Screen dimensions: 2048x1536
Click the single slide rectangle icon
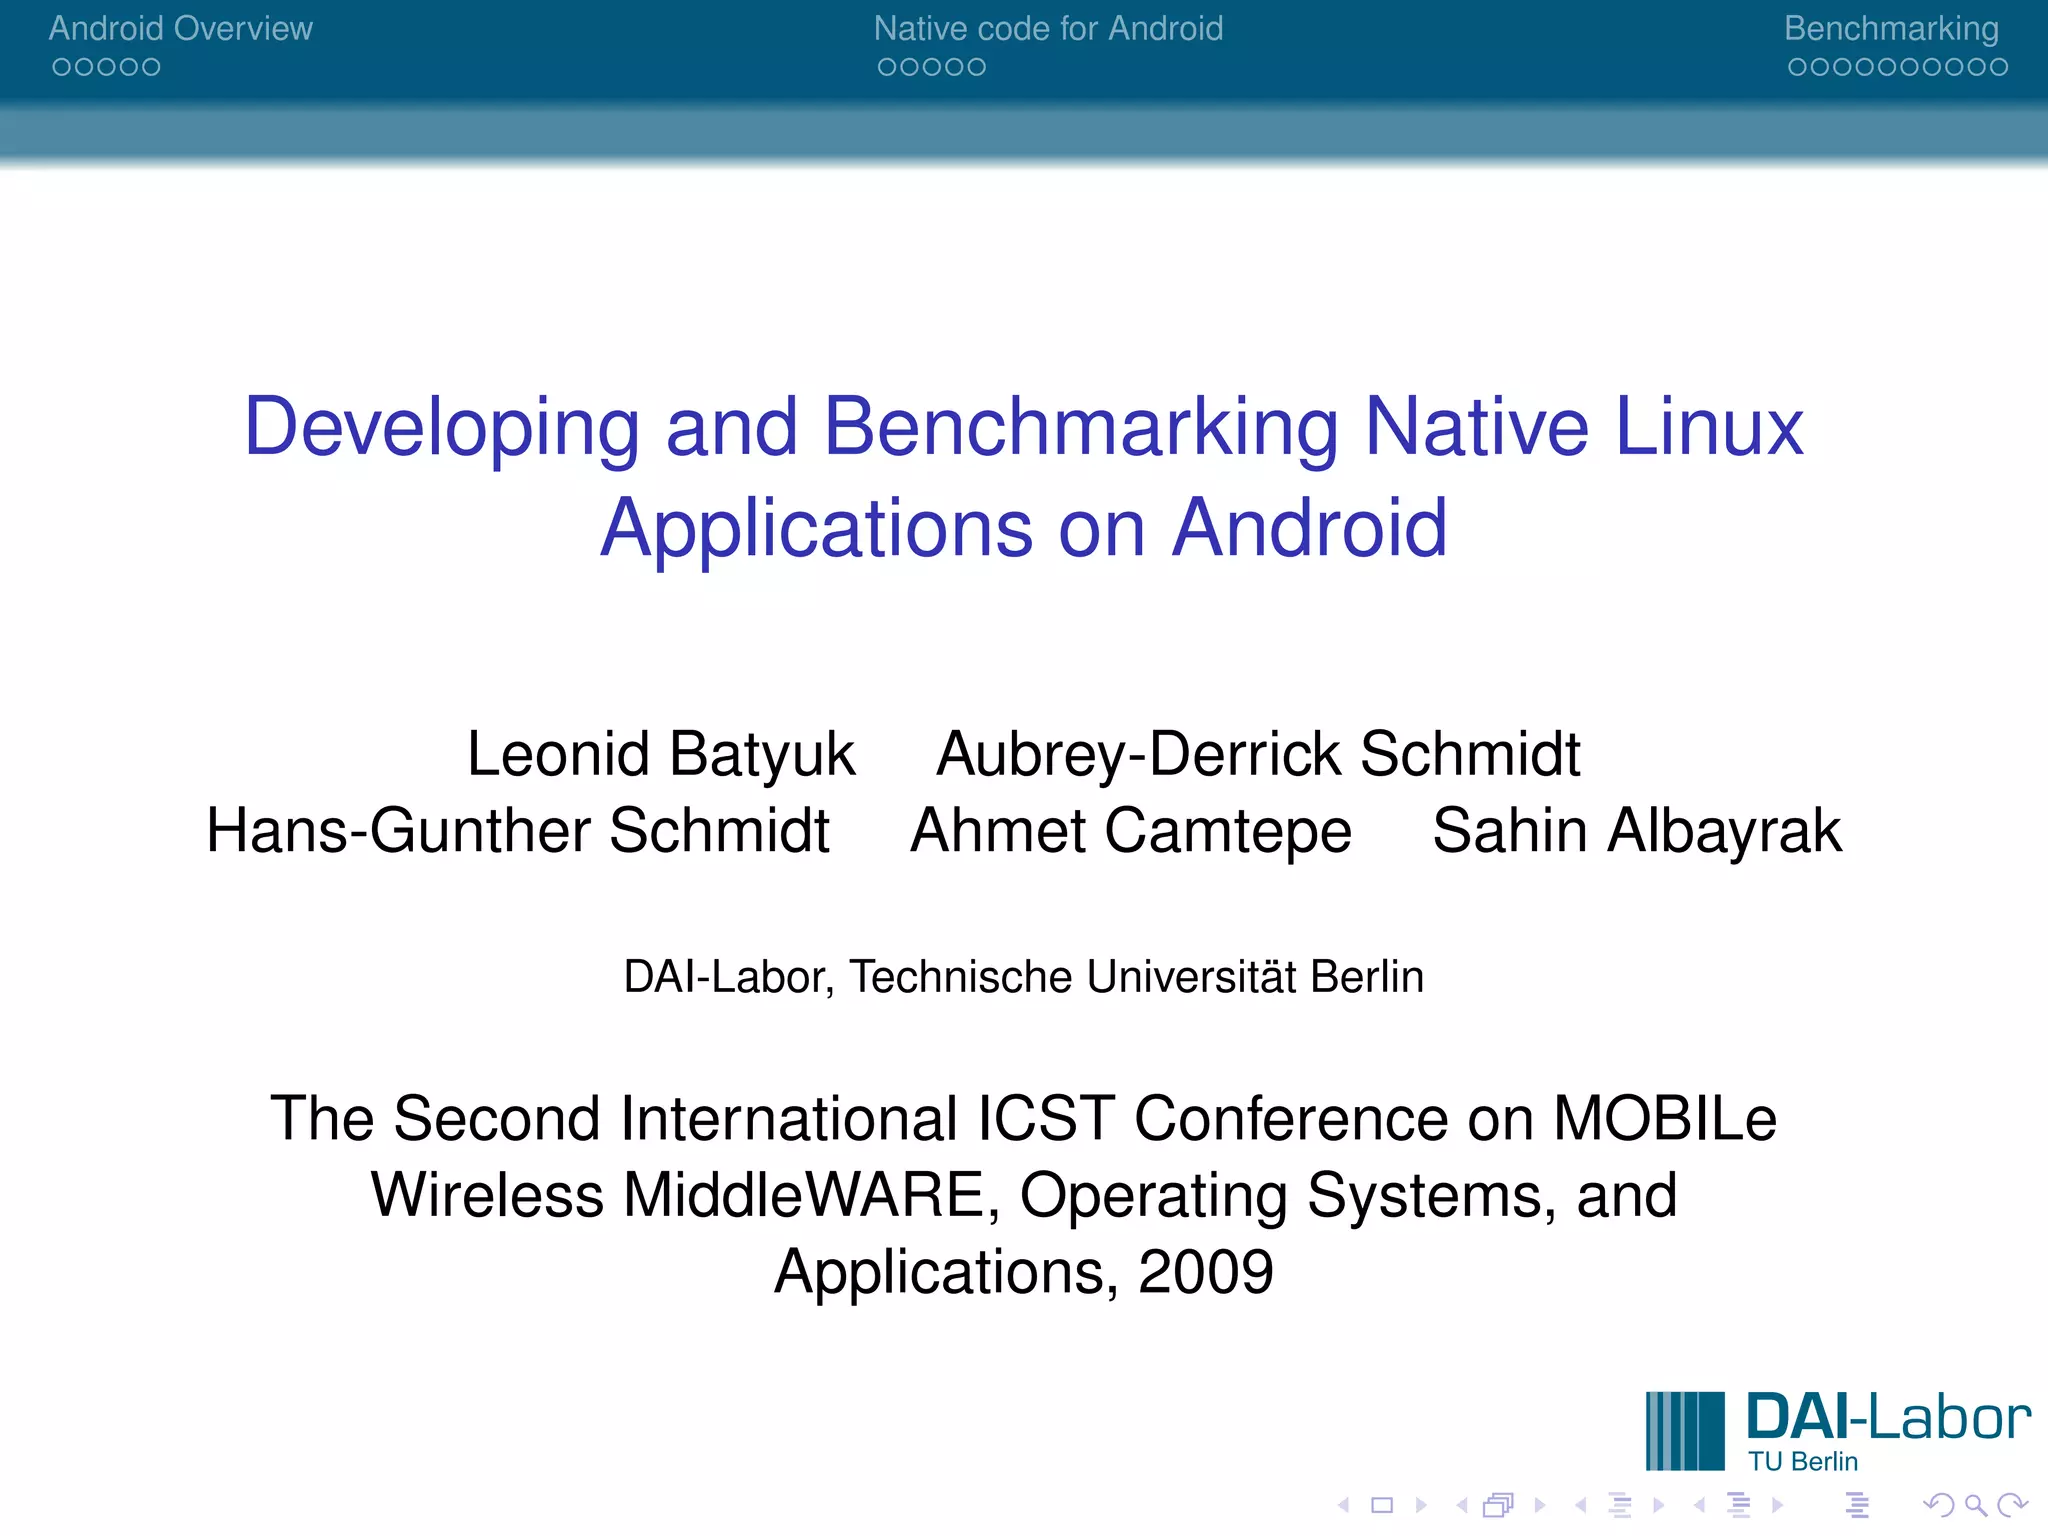pyautogui.click(x=1382, y=1505)
